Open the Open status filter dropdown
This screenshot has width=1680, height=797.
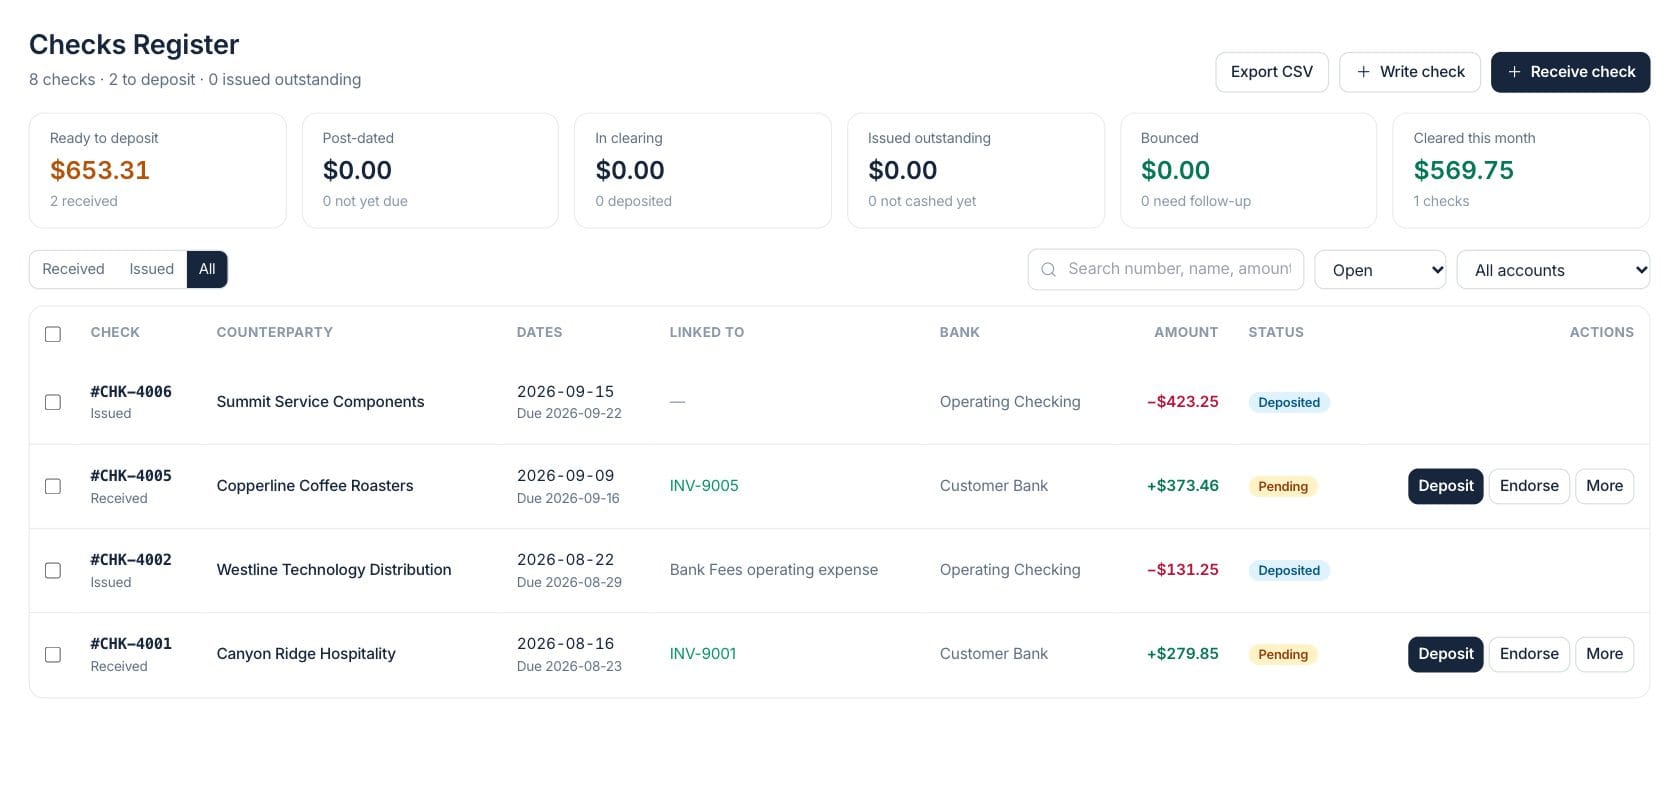tap(1380, 270)
